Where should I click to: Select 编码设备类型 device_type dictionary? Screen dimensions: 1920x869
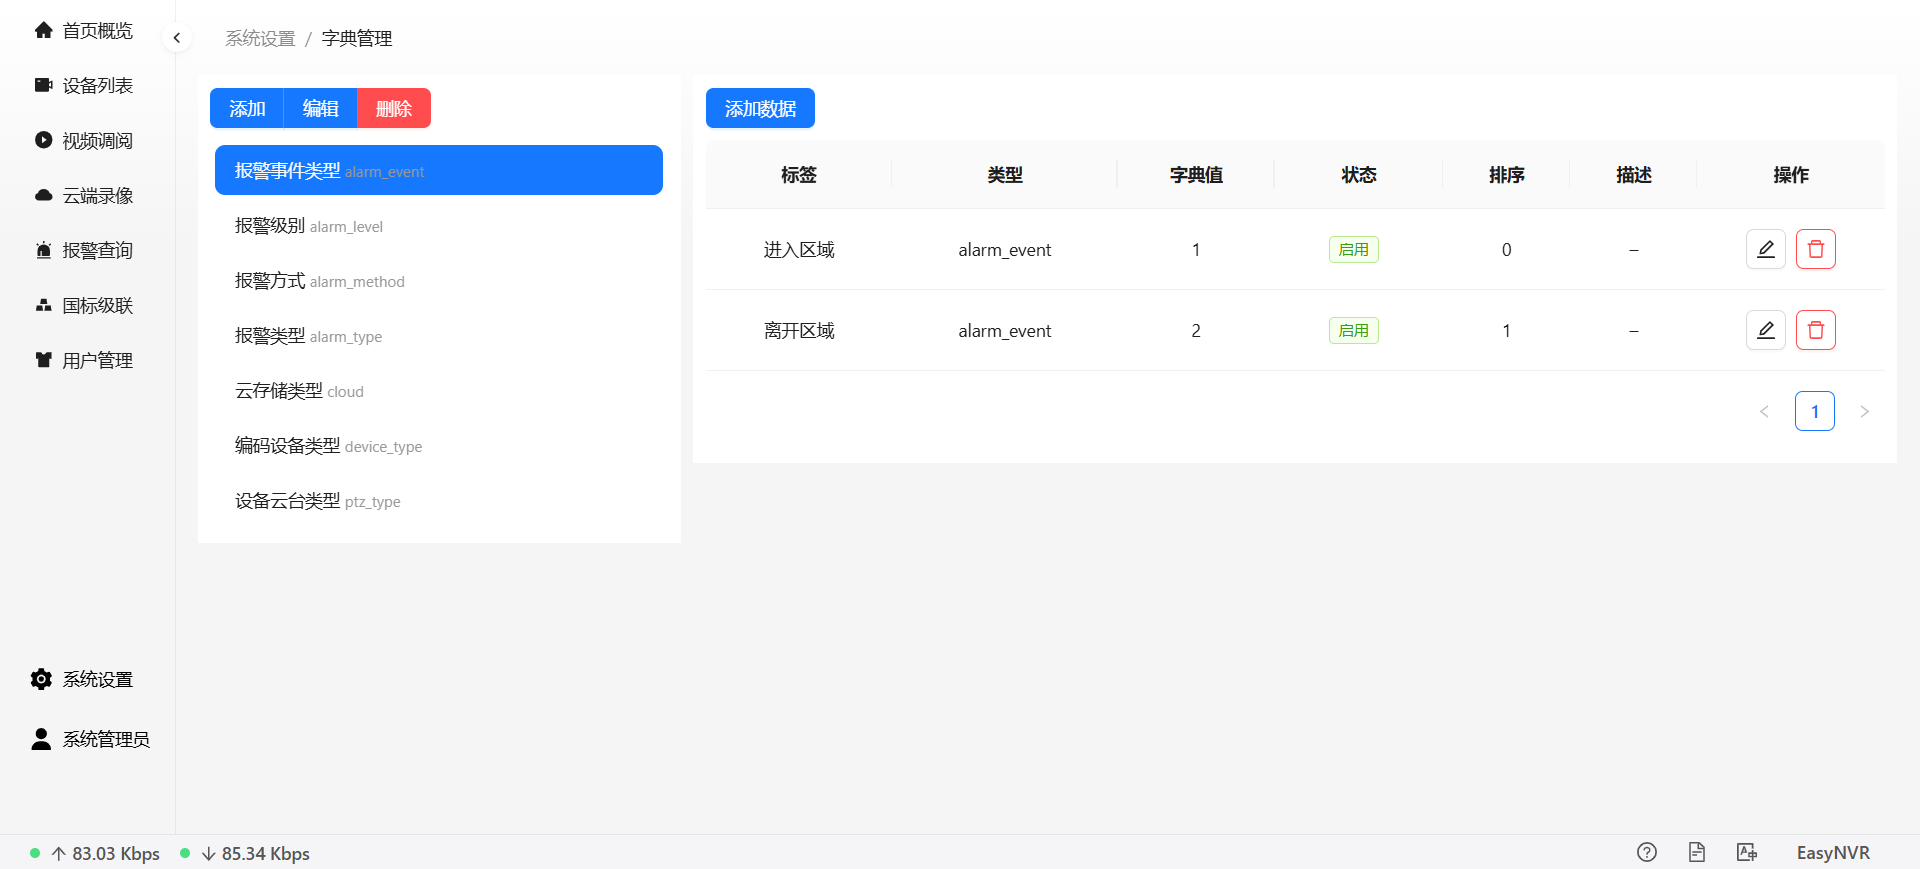tap(439, 445)
